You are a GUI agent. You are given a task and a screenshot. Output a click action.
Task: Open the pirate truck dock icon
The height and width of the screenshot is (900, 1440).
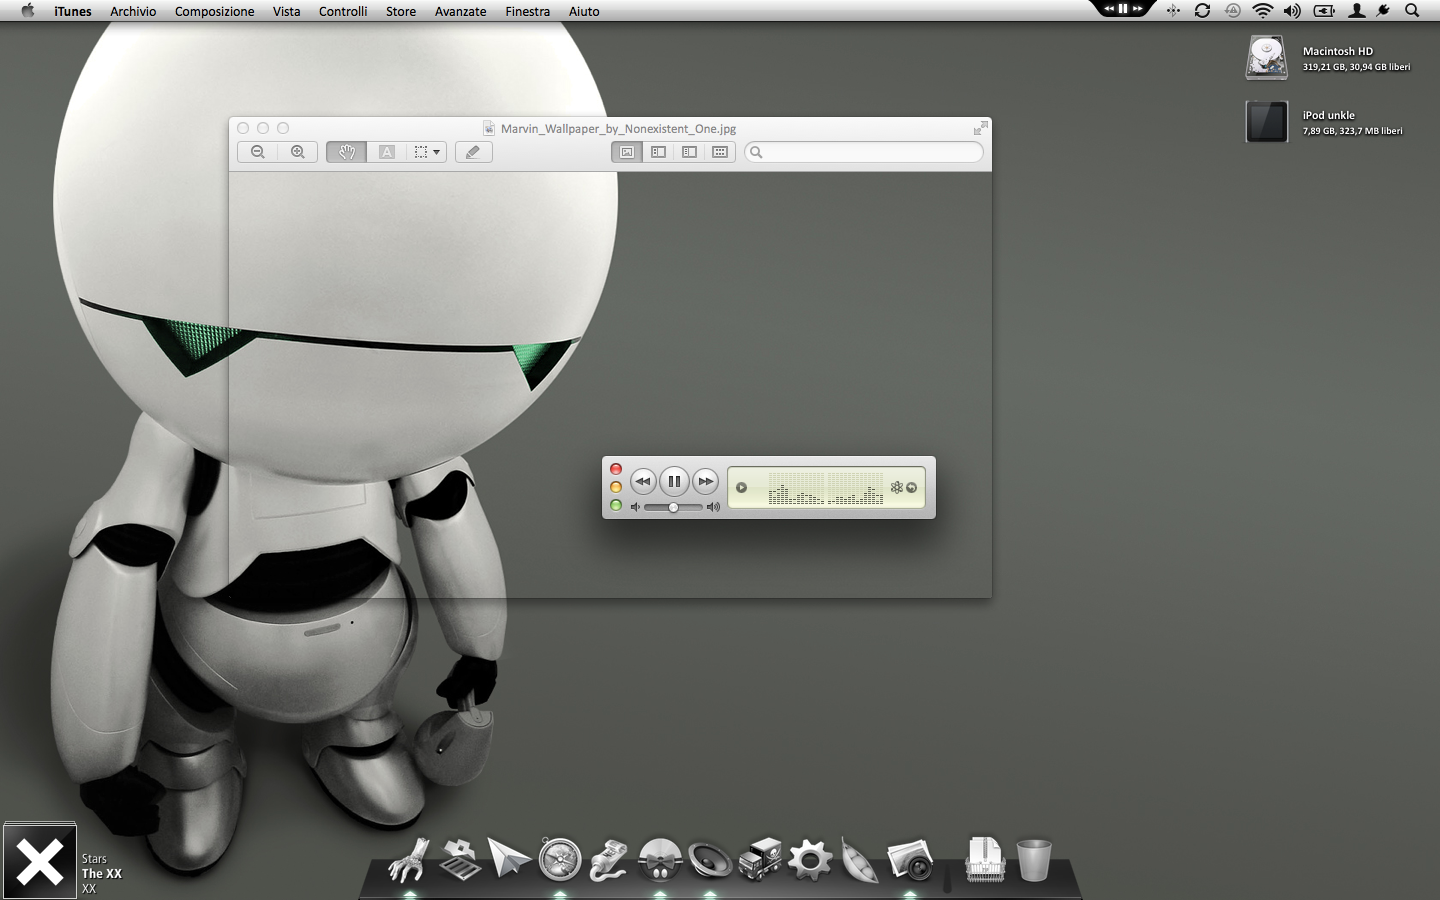(x=760, y=859)
